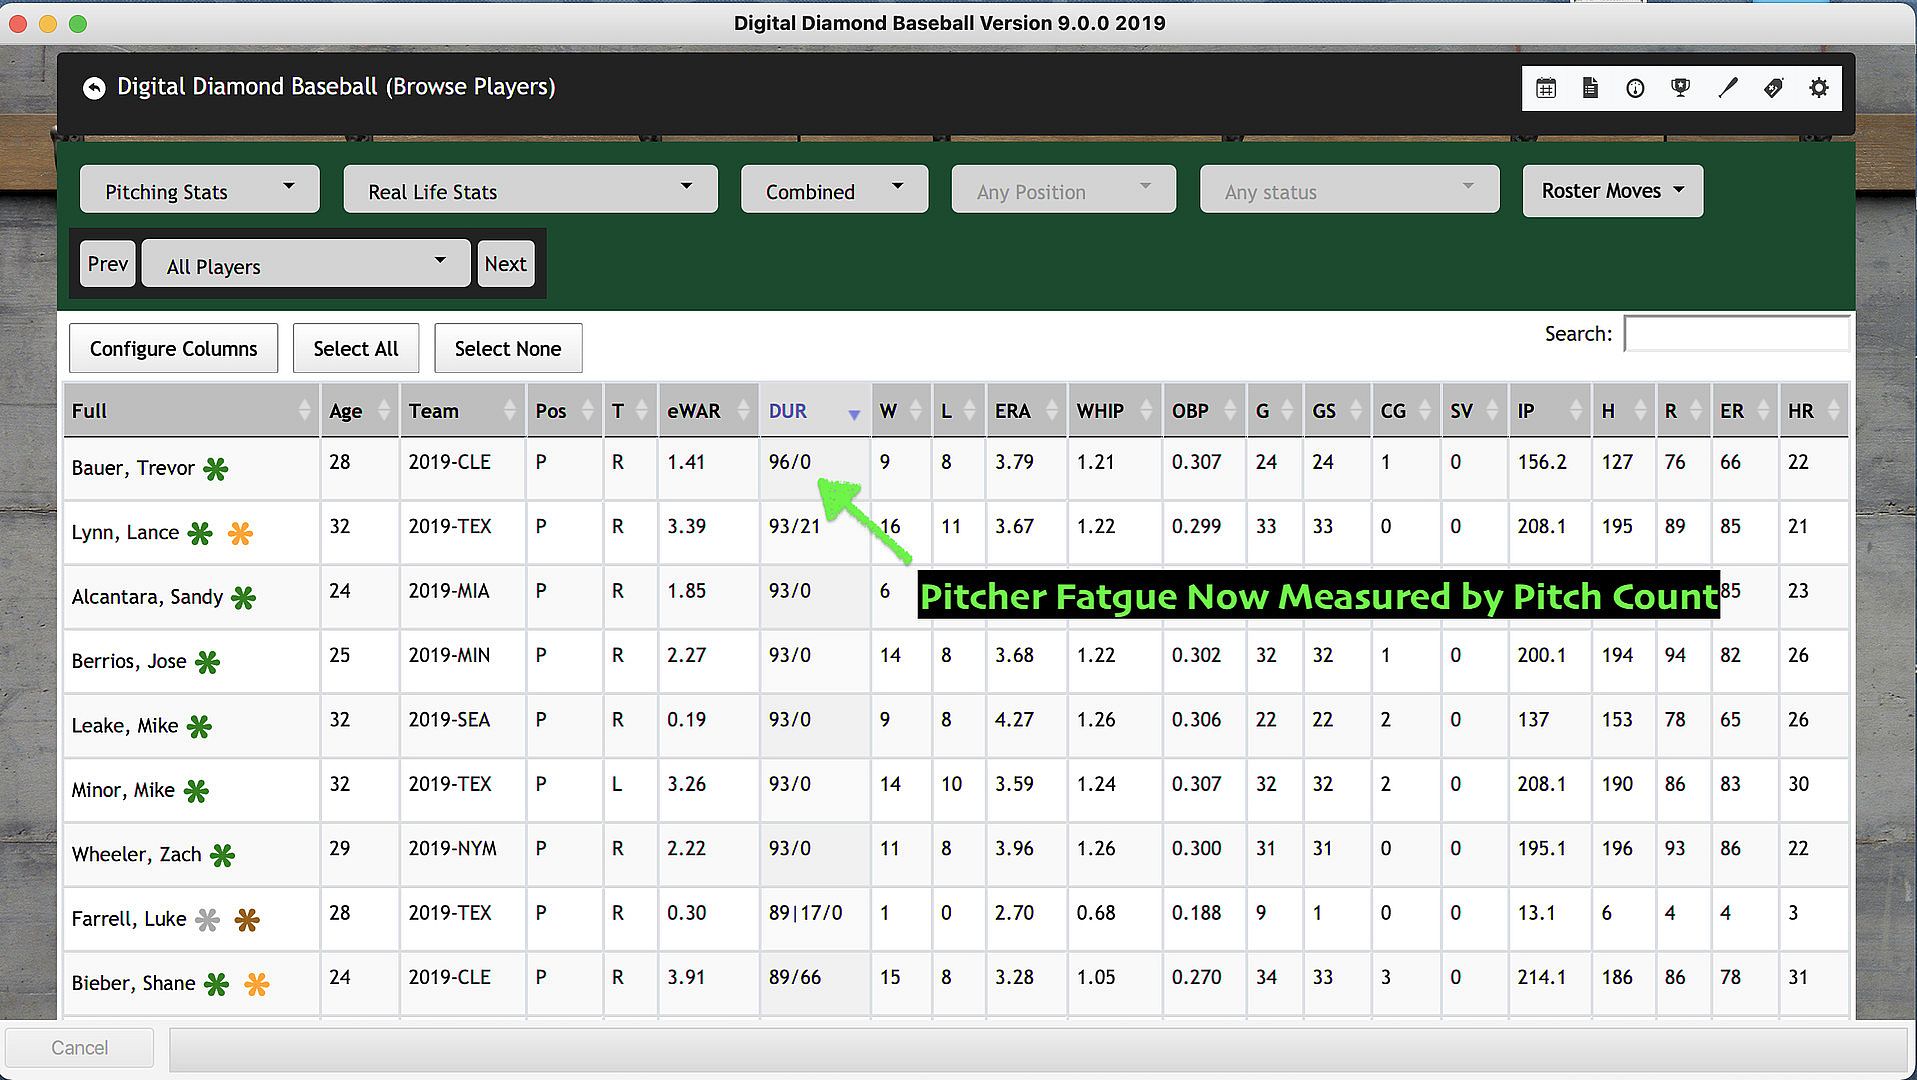1917x1080 pixels.
Task: Click the gauge dial toolbar icon
Action: (1635, 88)
